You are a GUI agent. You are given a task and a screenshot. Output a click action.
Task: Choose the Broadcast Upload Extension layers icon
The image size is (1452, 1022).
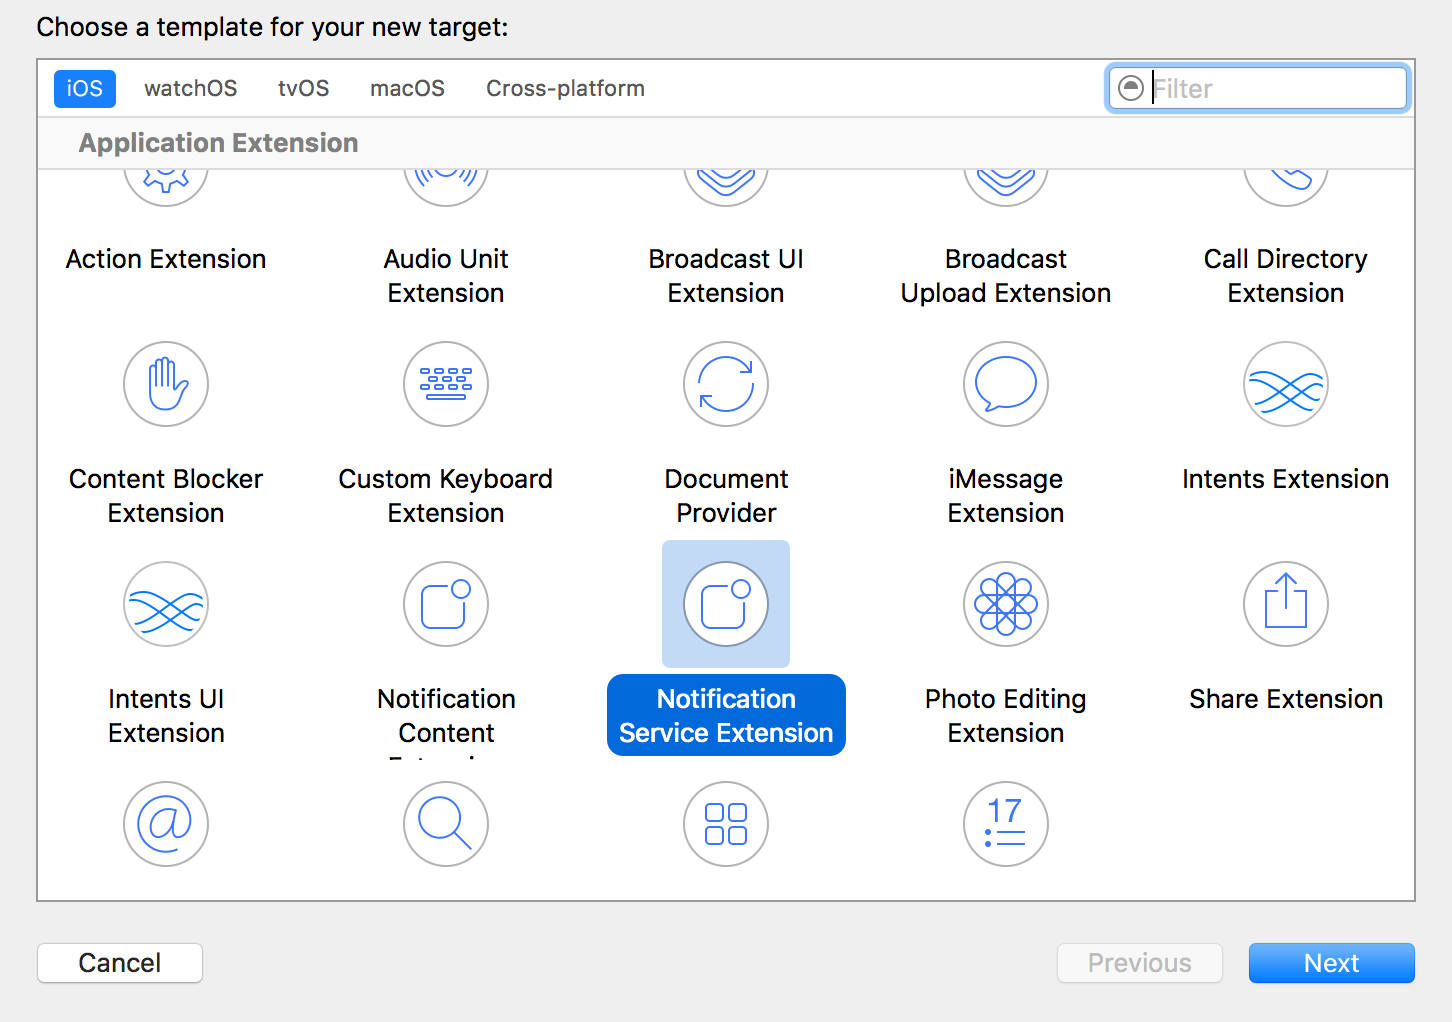click(x=1006, y=188)
